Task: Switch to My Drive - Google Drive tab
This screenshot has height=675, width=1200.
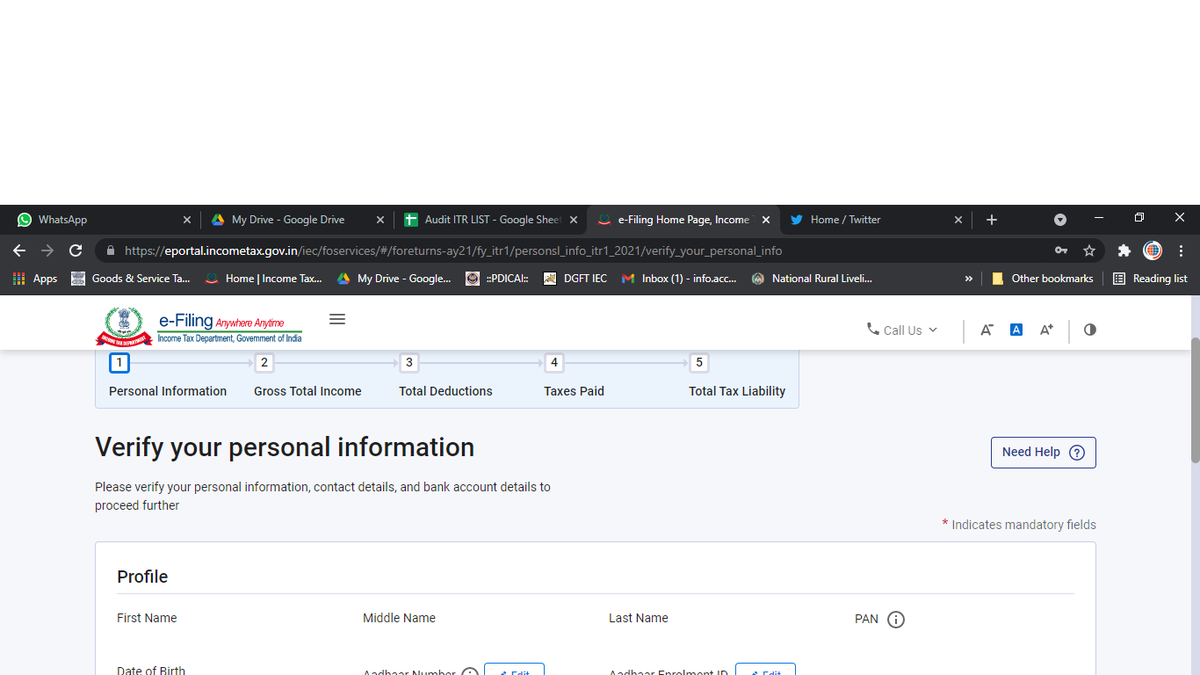Action: [297, 219]
